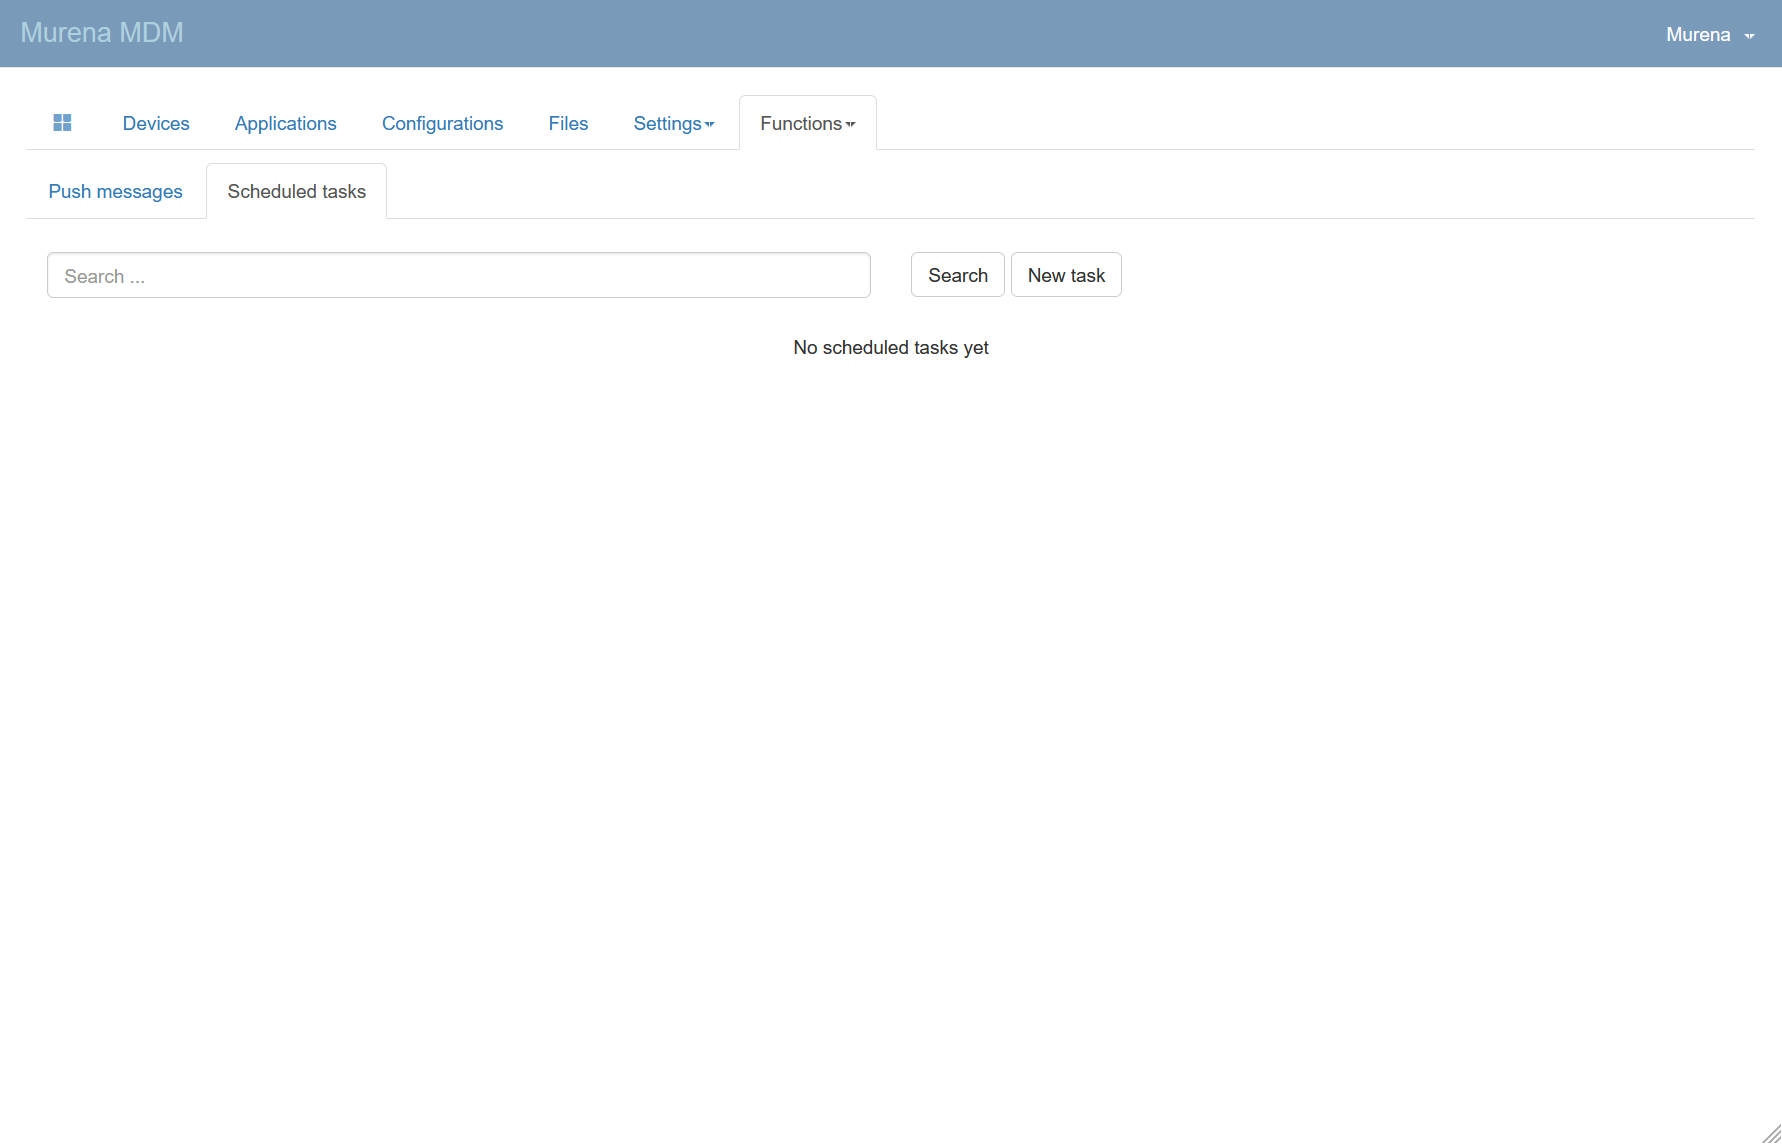Viewport: 1782px width, 1145px height.
Task: Click the caret arrow next to Murena user
Action: click(1749, 36)
